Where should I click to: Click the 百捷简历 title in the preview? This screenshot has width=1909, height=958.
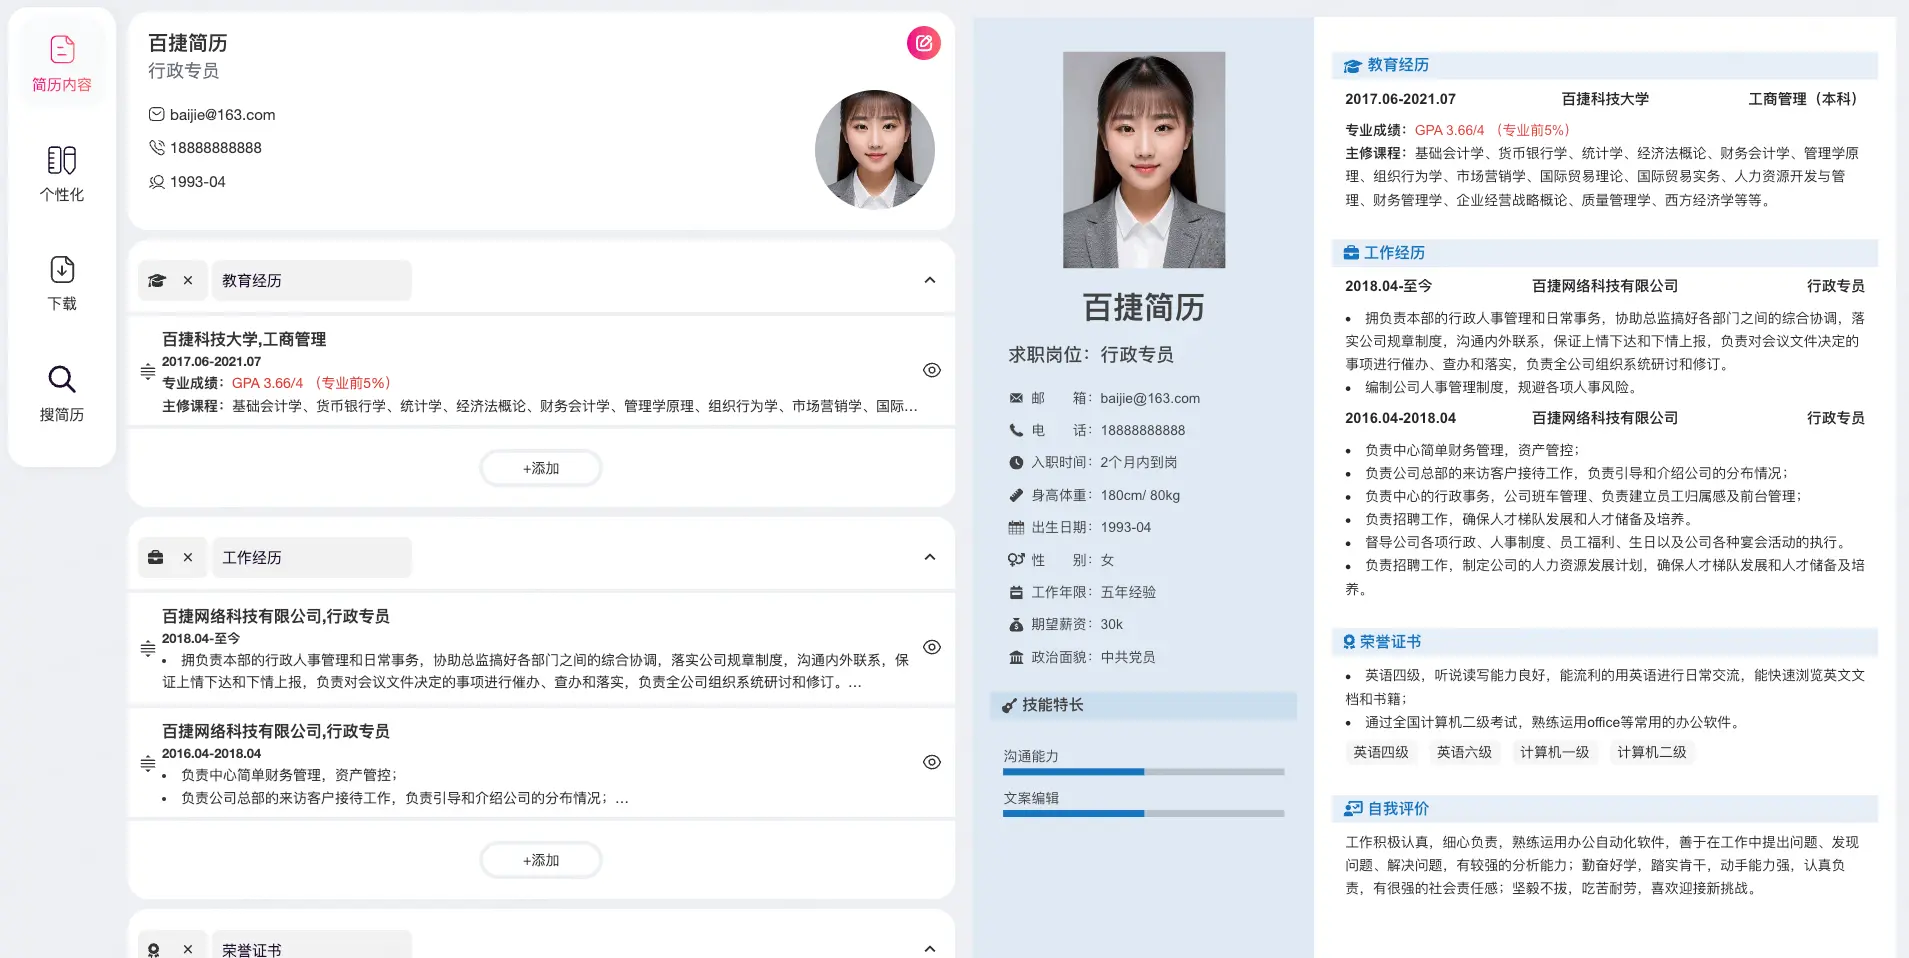(x=1144, y=307)
